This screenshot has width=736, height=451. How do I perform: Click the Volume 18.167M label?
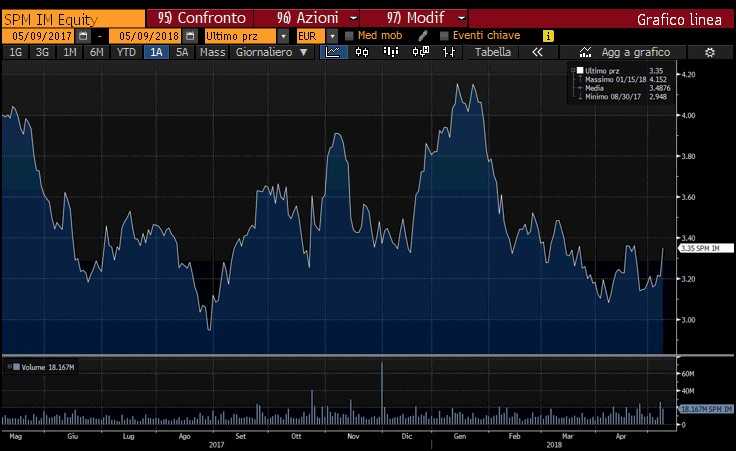(47, 367)
